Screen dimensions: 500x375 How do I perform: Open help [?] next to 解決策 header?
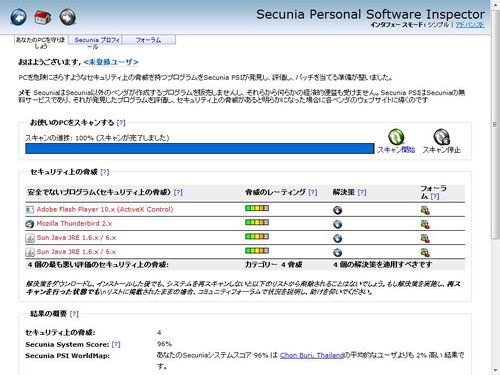click(x=362, y=192)
